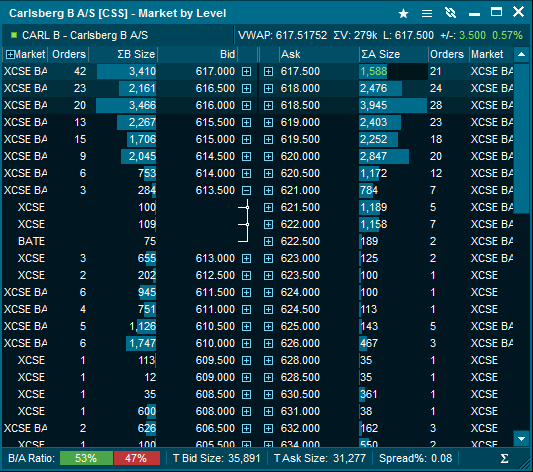Click the green CARL B status indicator
Screen dimensions: 533x472
14,35
